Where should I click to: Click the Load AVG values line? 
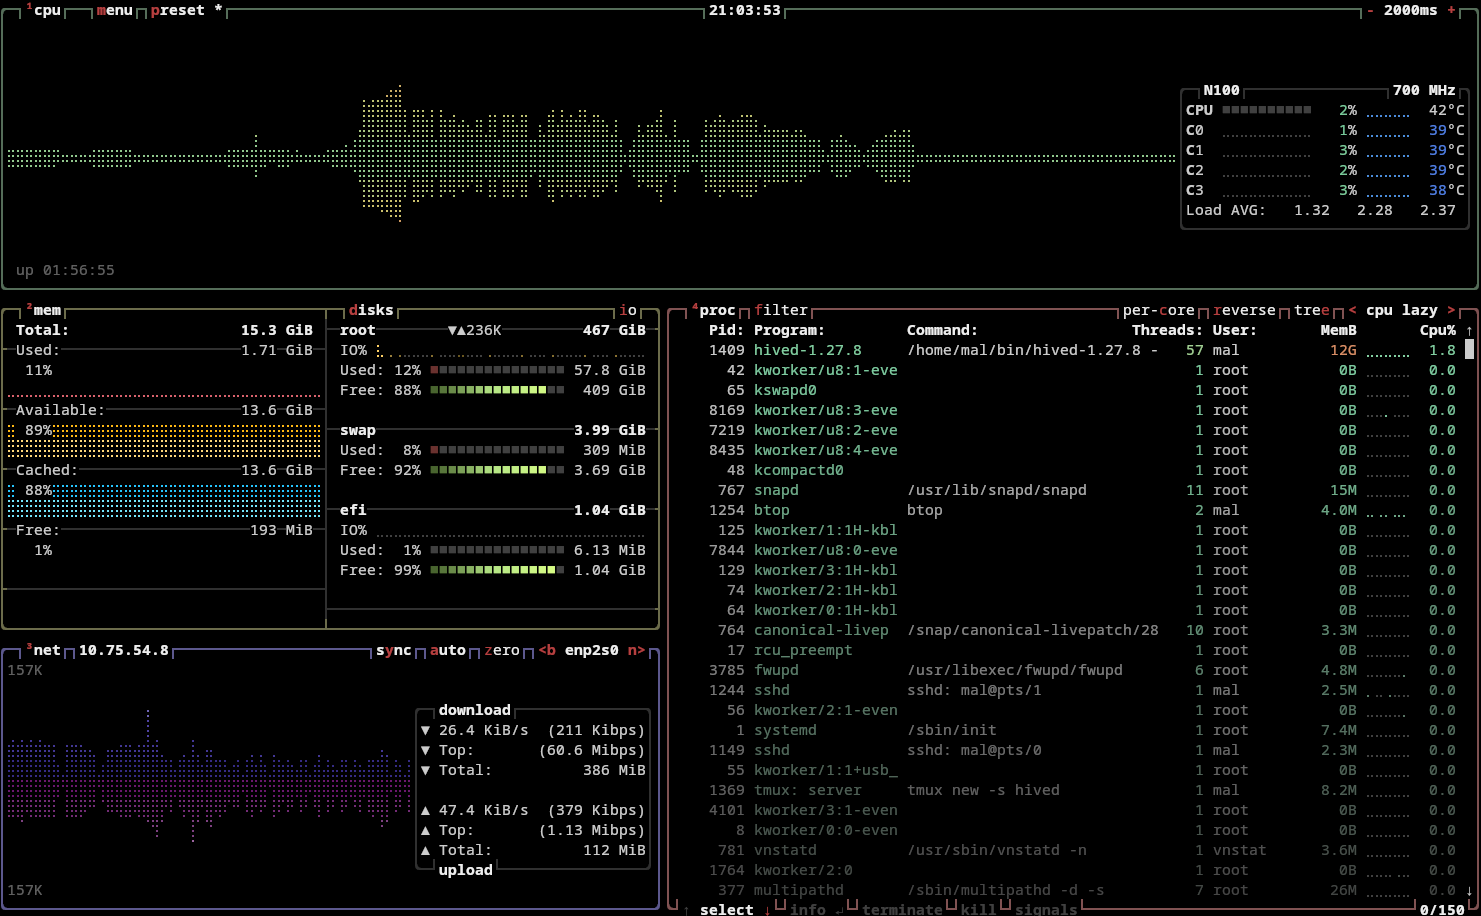[1321, 210]
